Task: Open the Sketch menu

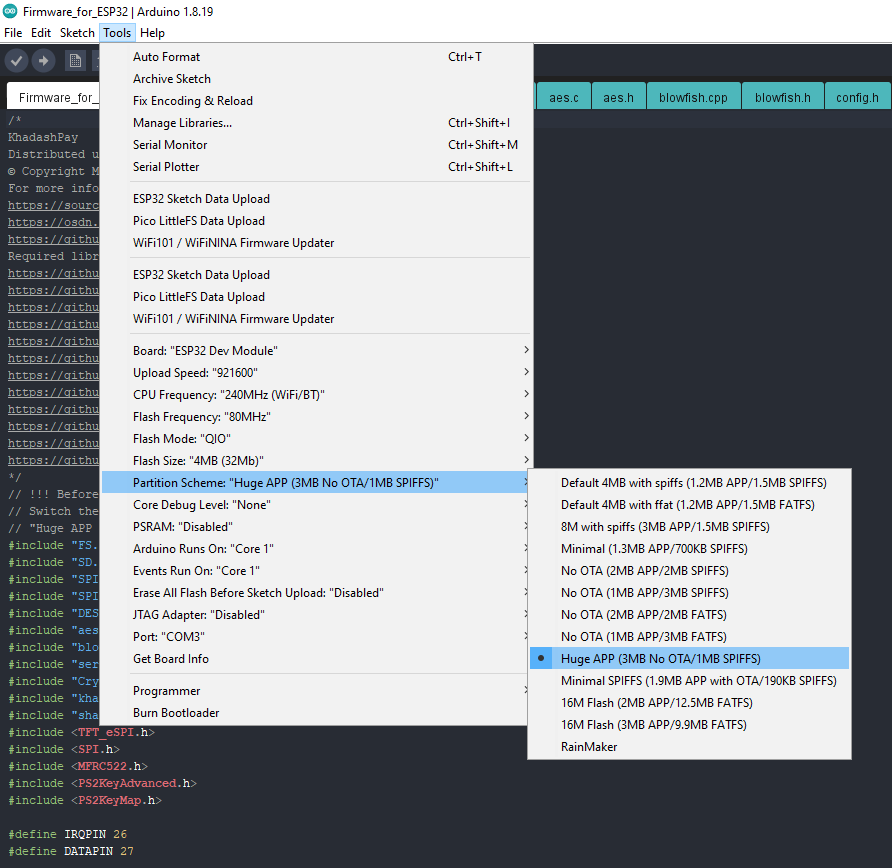Action: pos(77,33)
